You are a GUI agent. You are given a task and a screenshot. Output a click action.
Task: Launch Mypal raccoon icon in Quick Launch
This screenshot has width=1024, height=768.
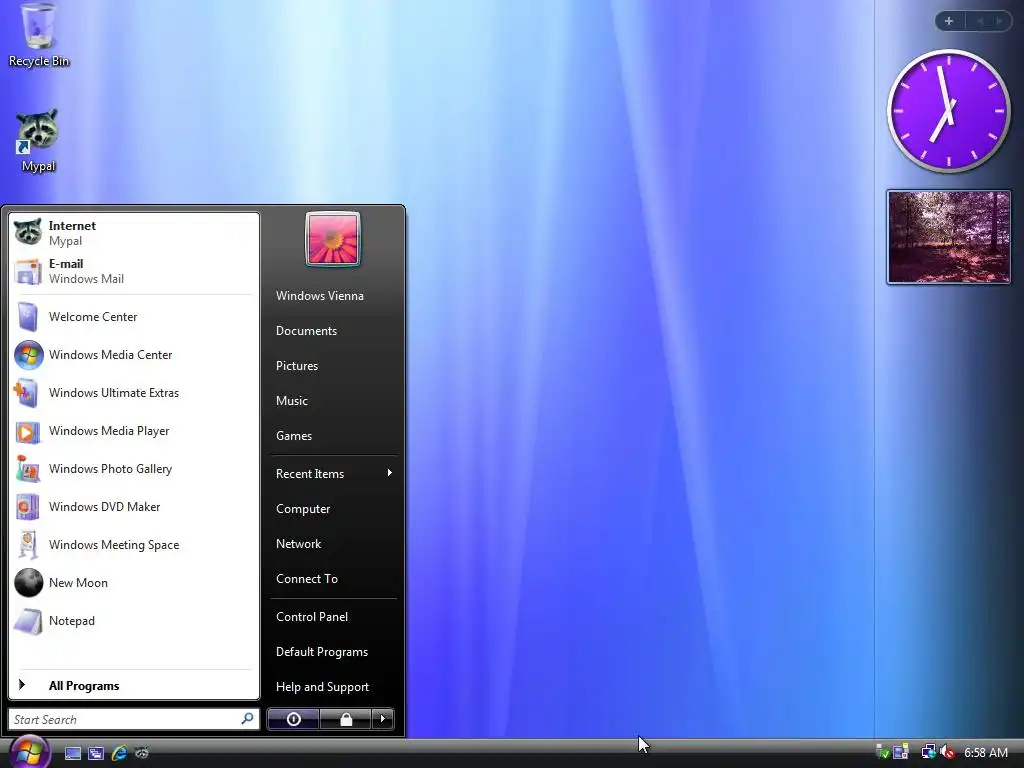click(142, 753)
